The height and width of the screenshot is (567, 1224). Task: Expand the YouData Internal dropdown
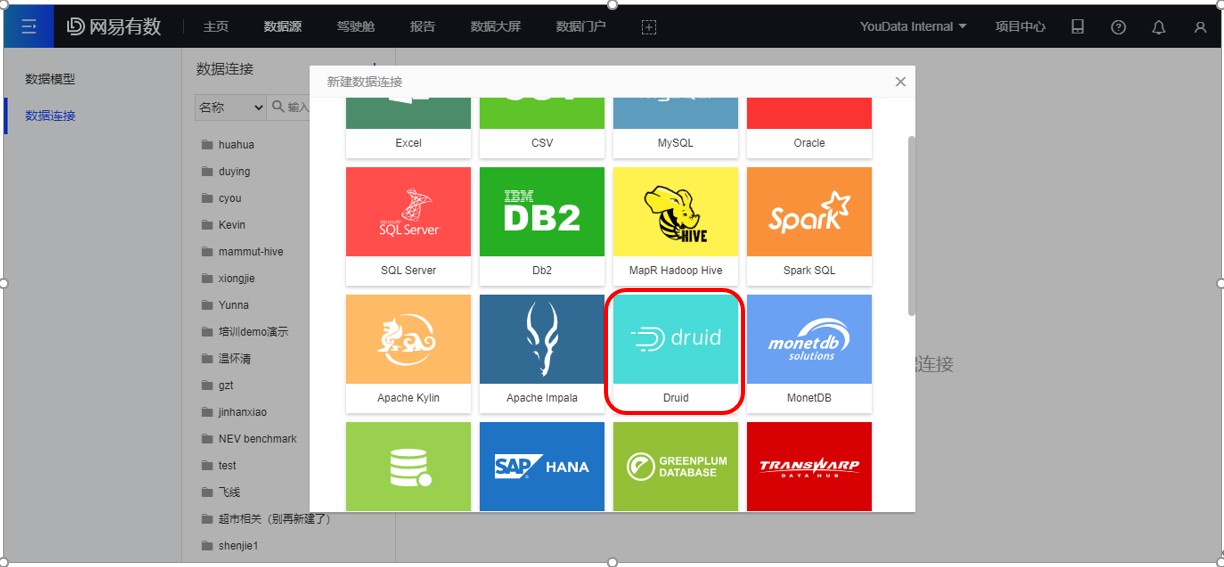coord(913,27)
